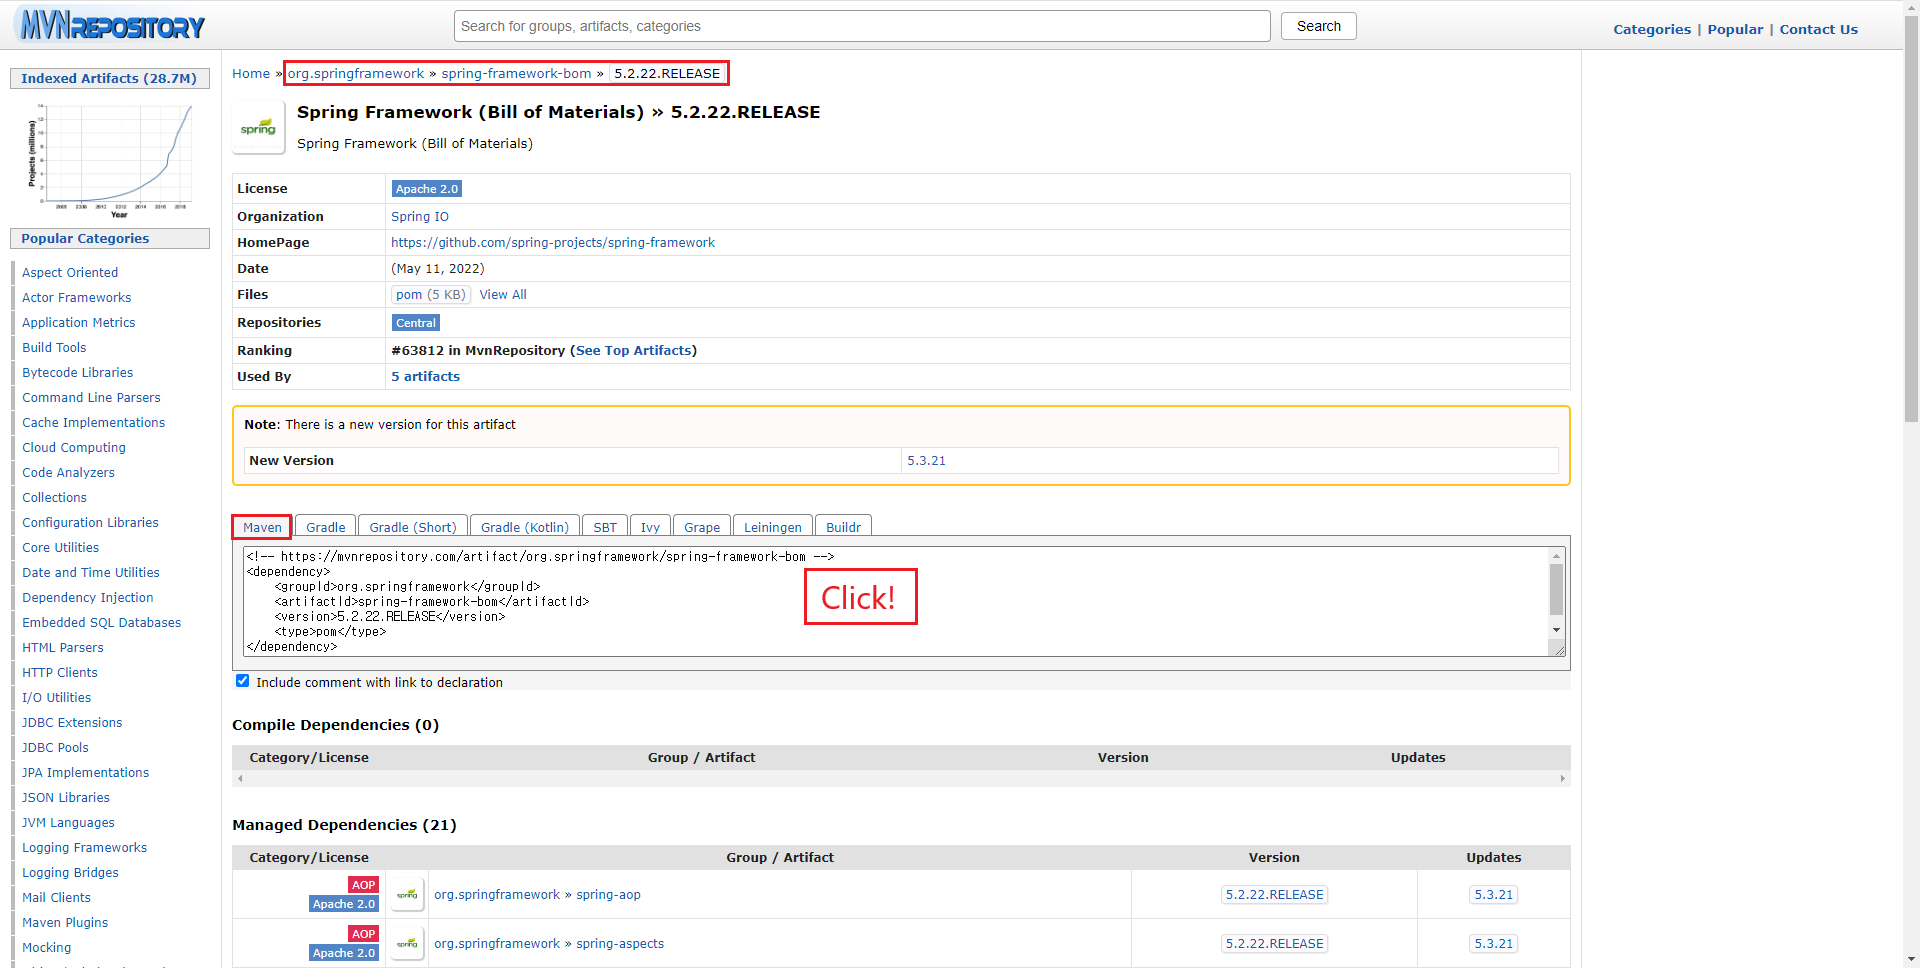Open 5.2.22.RELEASE version of spring-aop

click(x=1274, y=894)
